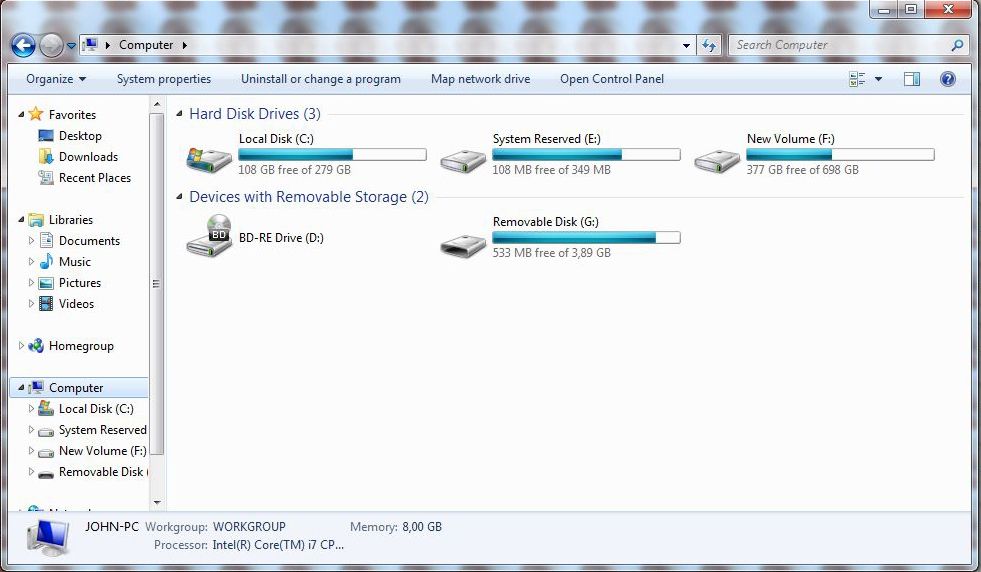Select Removable Disk in navigation tree
The width and height of the screenshot is (981, 572).
pyautogui.click(x=103, y=472)
